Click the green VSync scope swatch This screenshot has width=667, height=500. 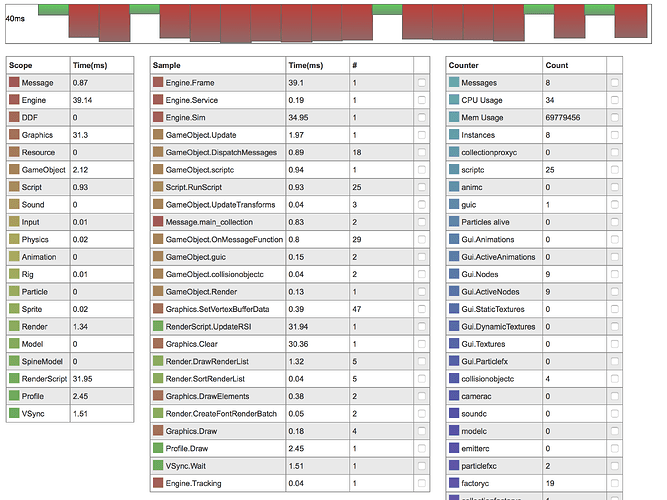pyautogui.click(x=14, y=413)
